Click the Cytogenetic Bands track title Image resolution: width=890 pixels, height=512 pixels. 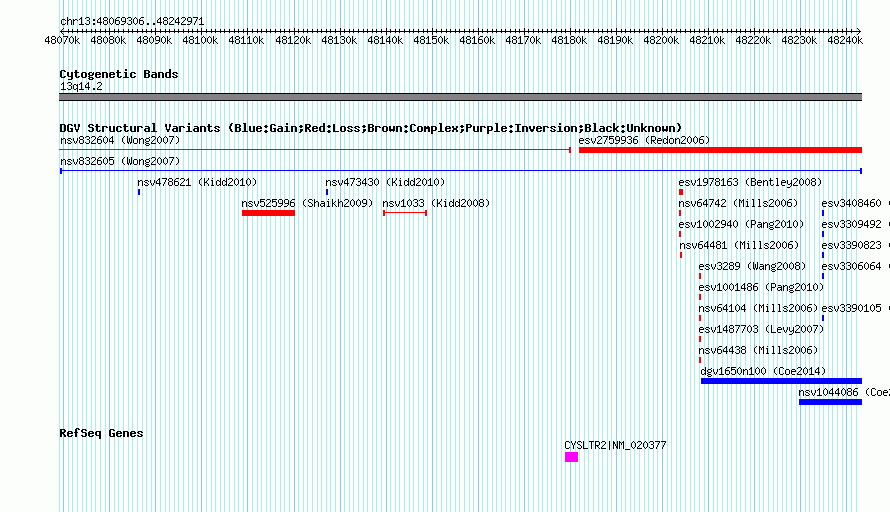119,74
